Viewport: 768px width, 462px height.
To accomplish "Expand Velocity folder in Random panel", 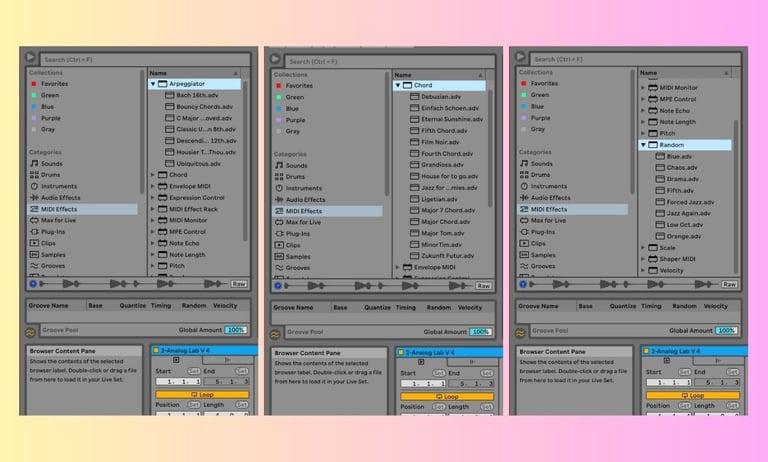I will [x=643, y=270].
